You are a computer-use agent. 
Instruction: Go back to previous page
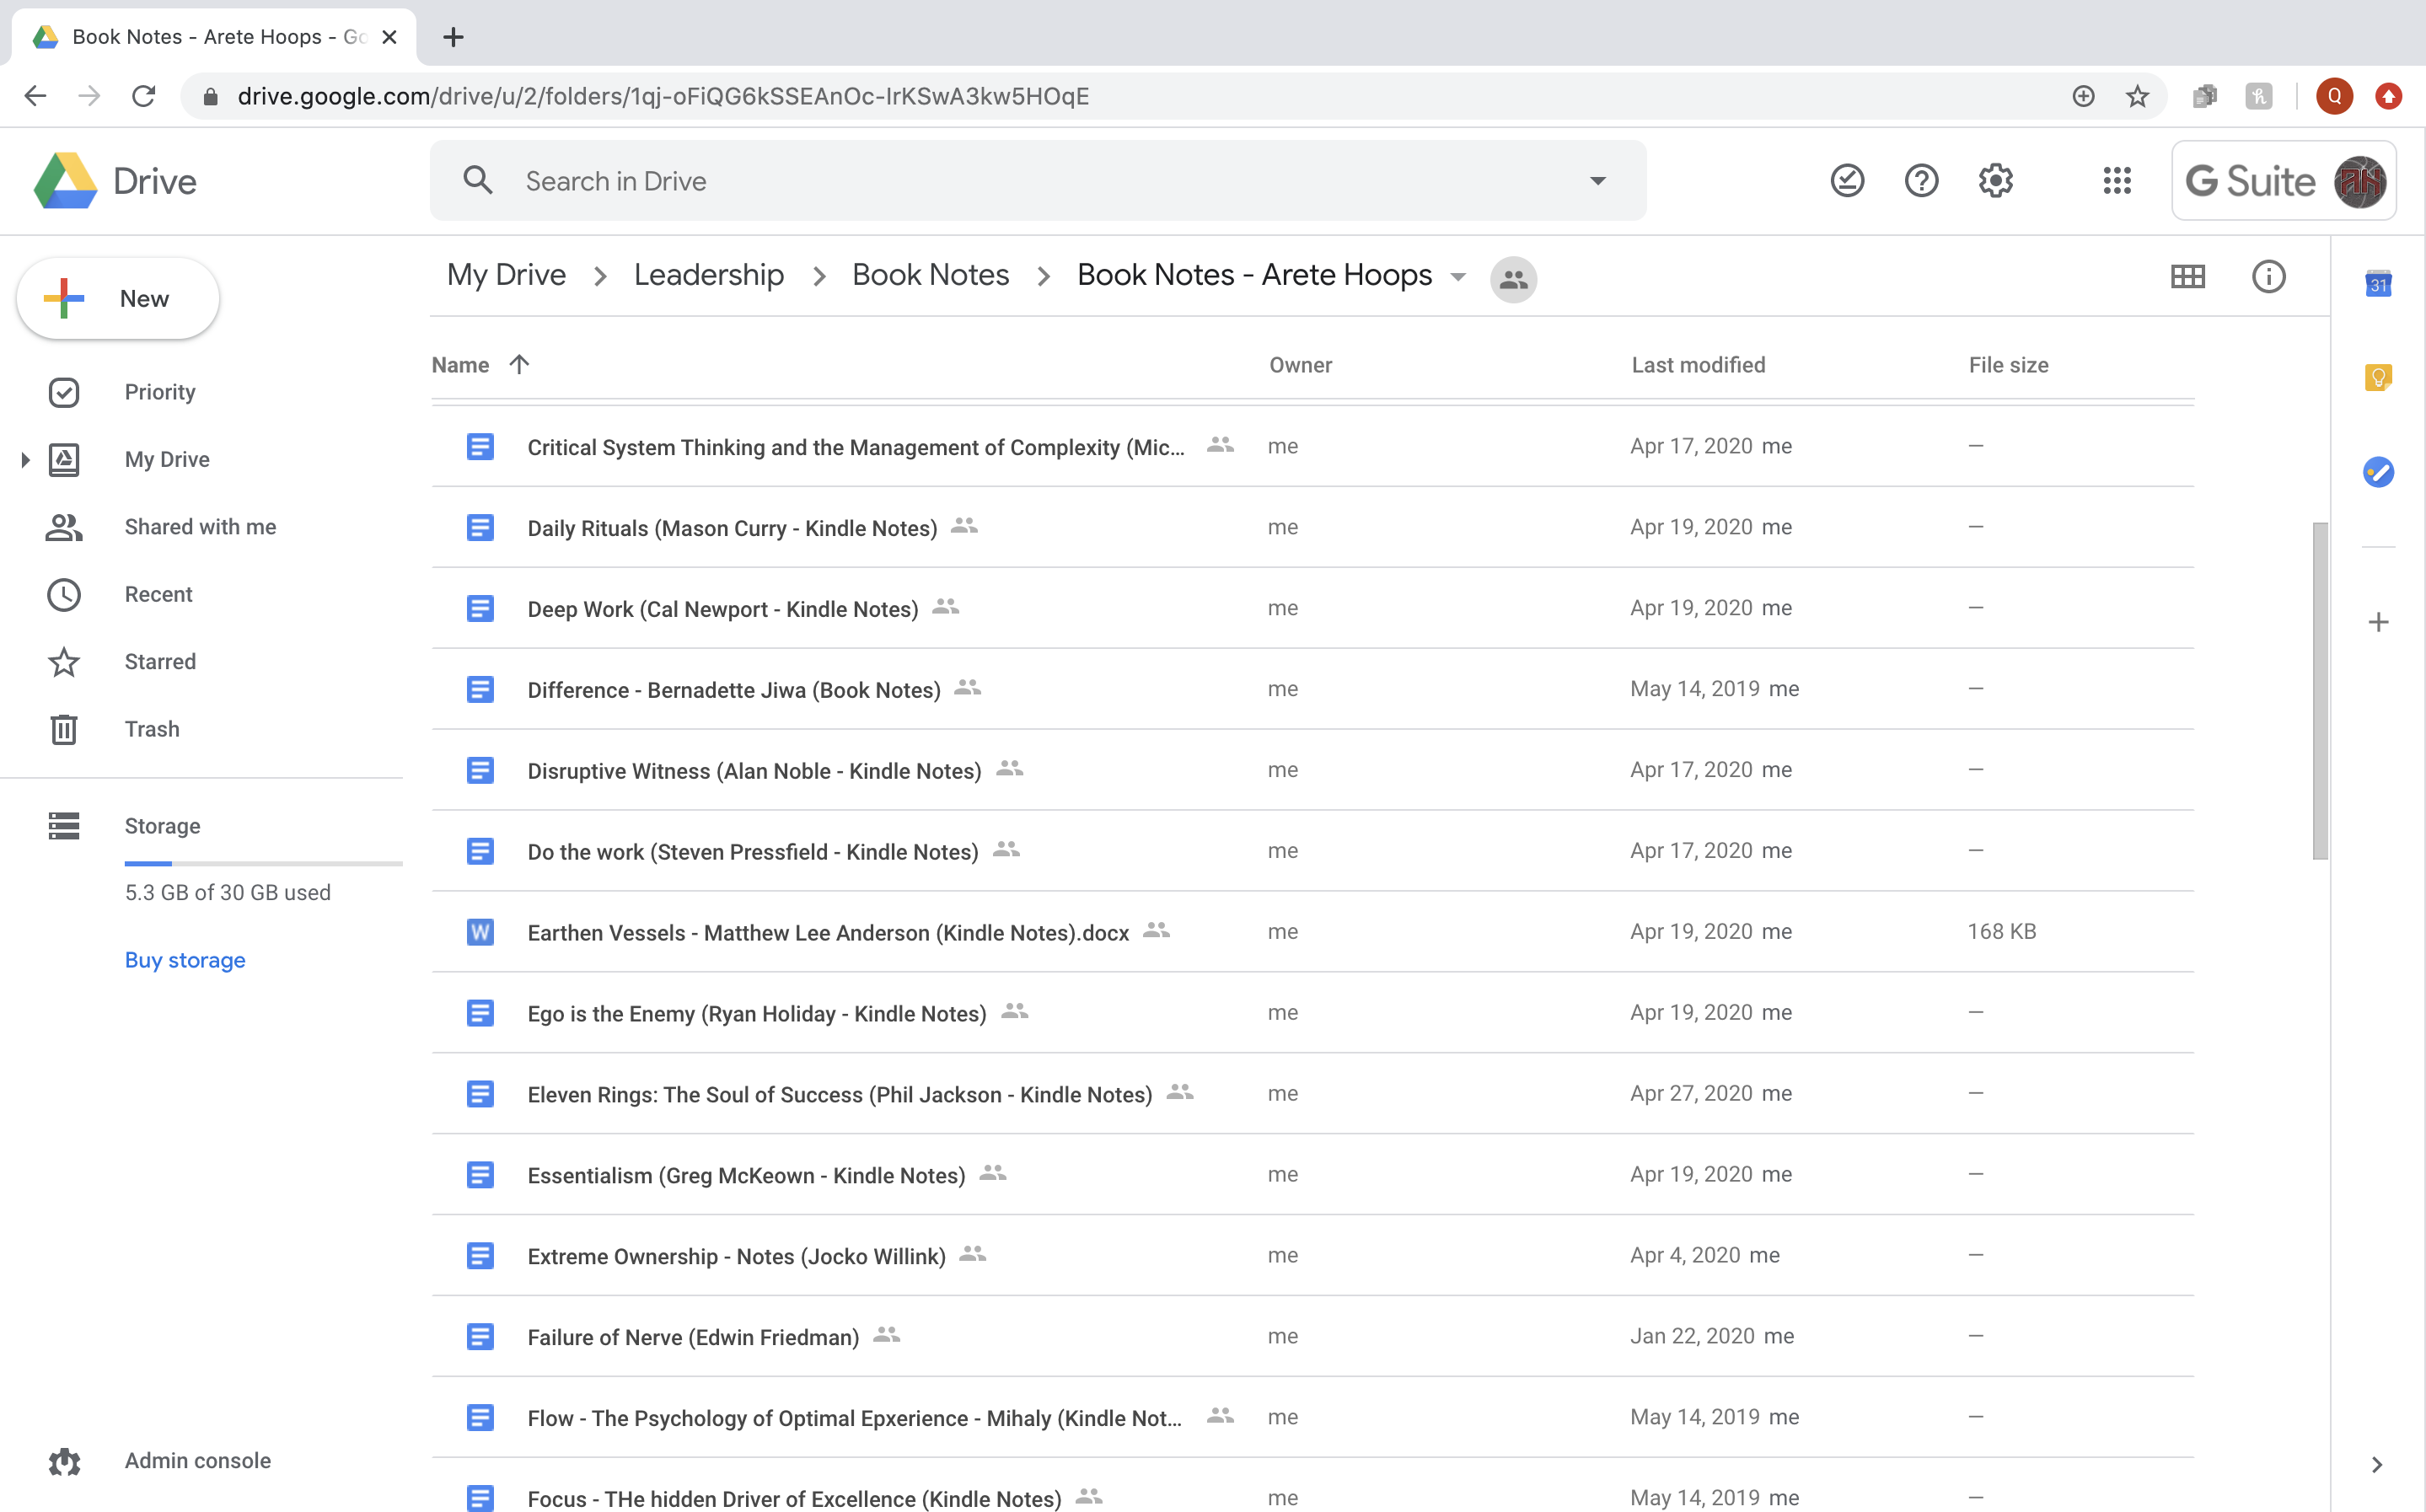[x=36, y=97]
